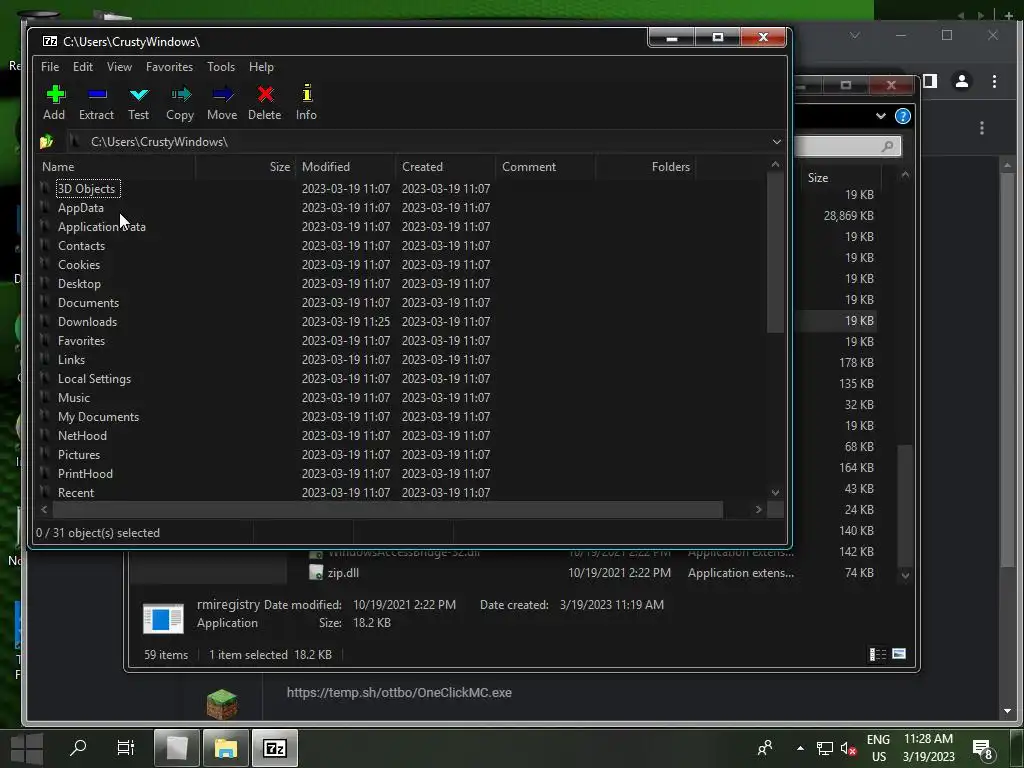The image size is (1024, 768).
Task: Open the Favorites menu
Action: click(x=169, y=67)
